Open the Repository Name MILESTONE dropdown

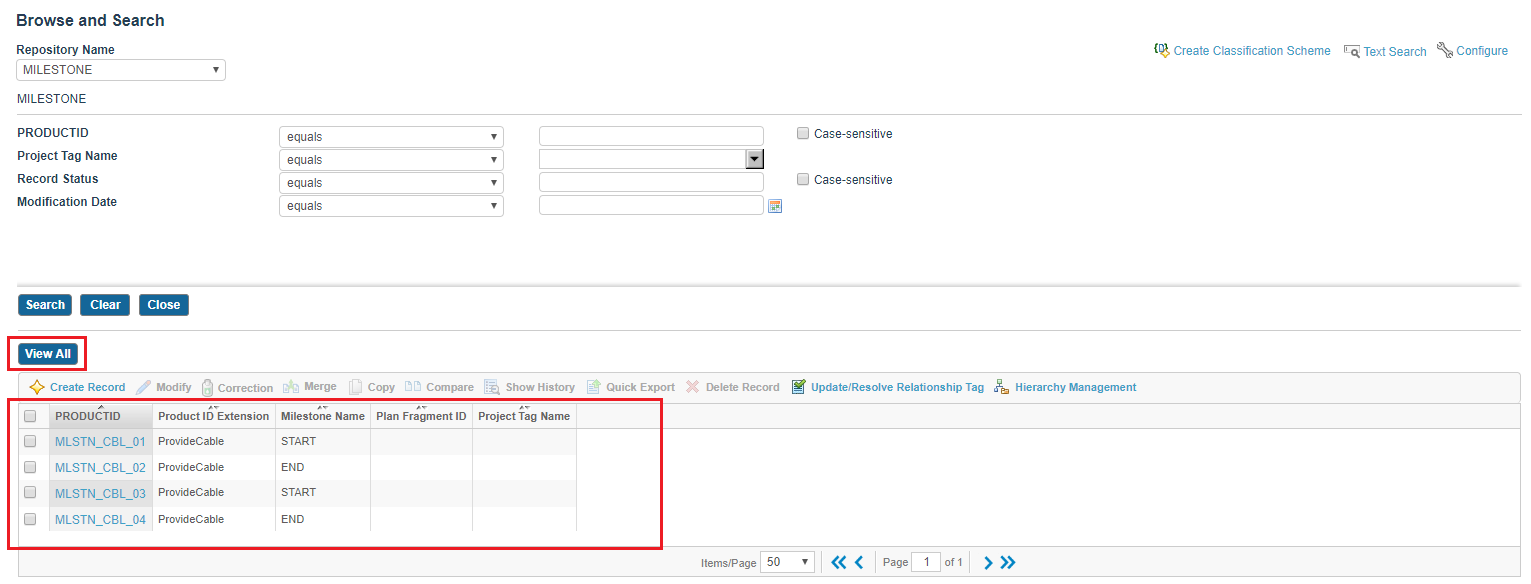click(x=121, y=70)
